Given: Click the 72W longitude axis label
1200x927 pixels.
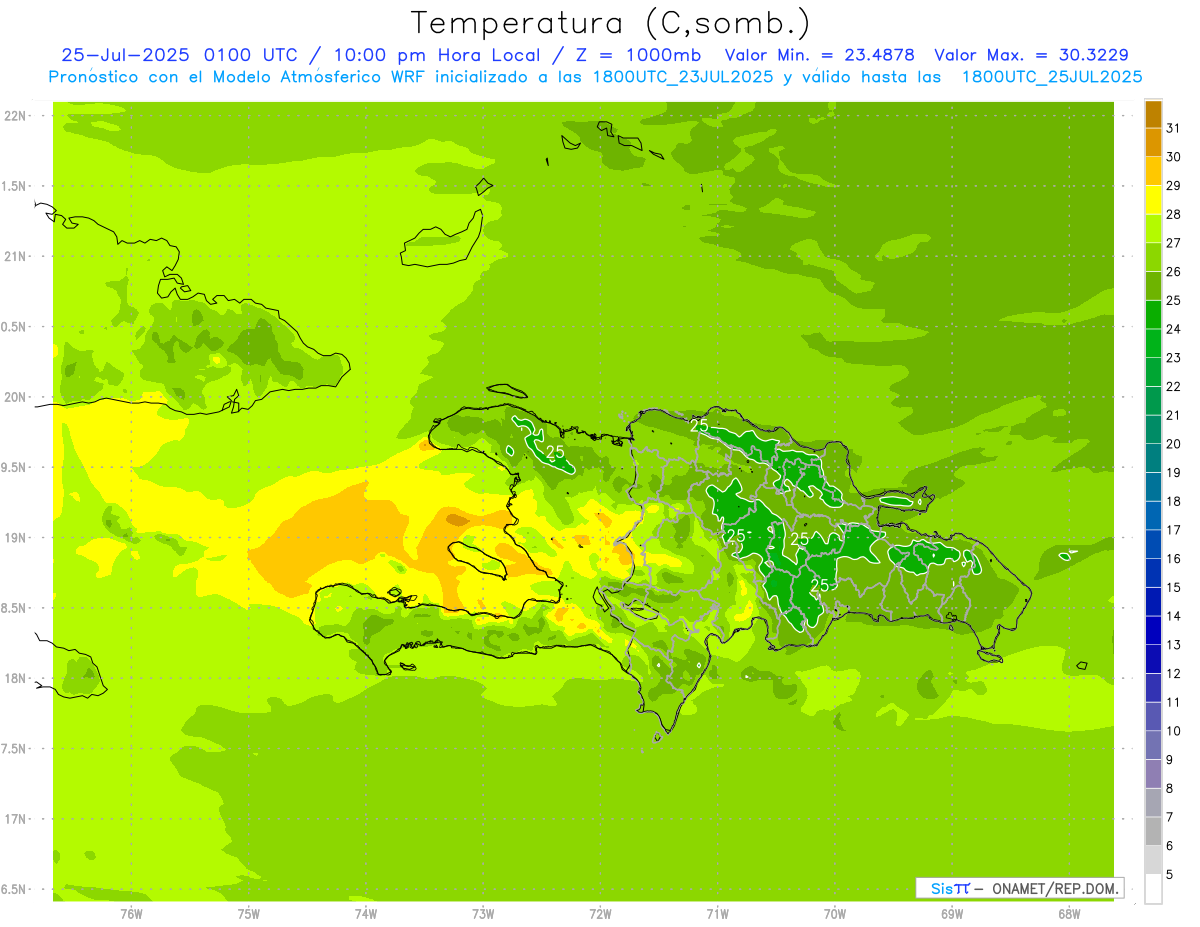Looking at the screenshot, I should coord(600,914).
